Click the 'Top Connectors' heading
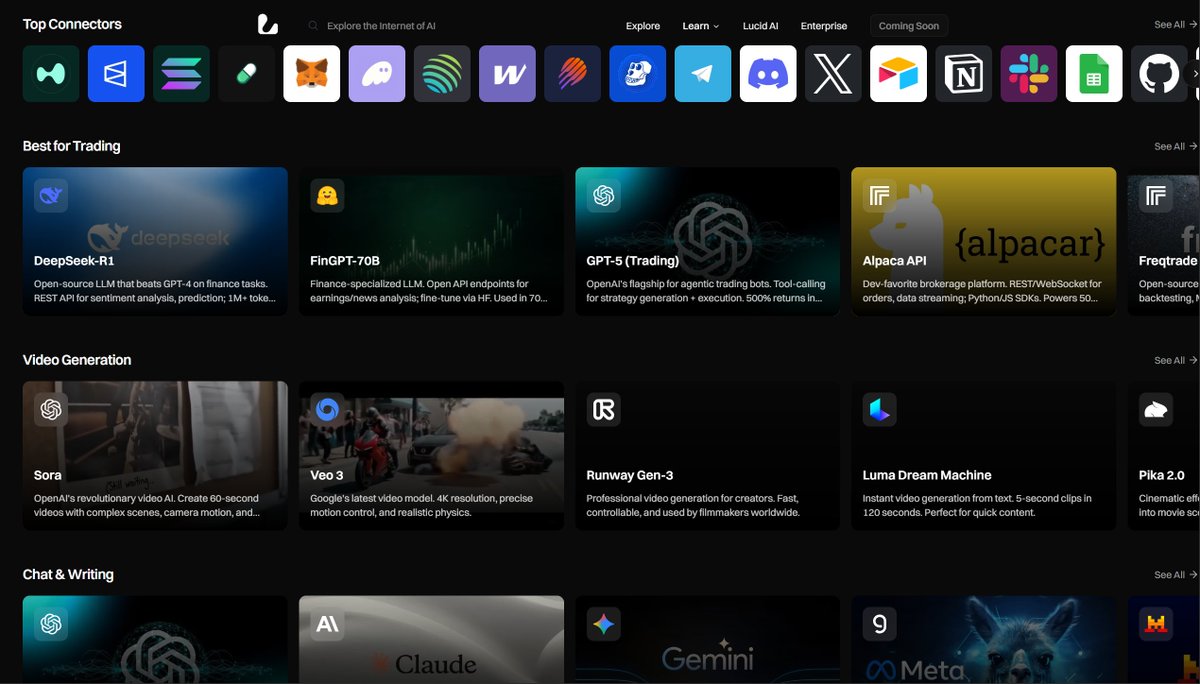The height and width of the screenshot is (684, 1200). coord(72,24)
